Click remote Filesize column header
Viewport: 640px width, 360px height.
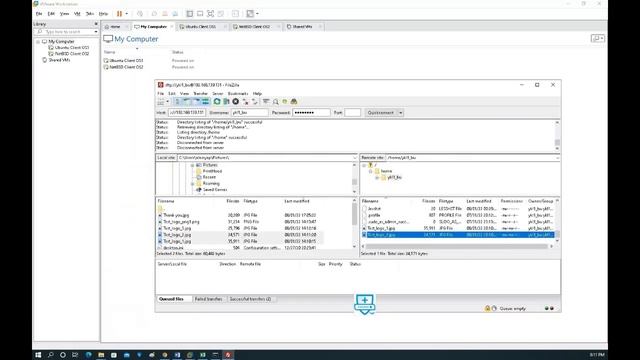429,201
